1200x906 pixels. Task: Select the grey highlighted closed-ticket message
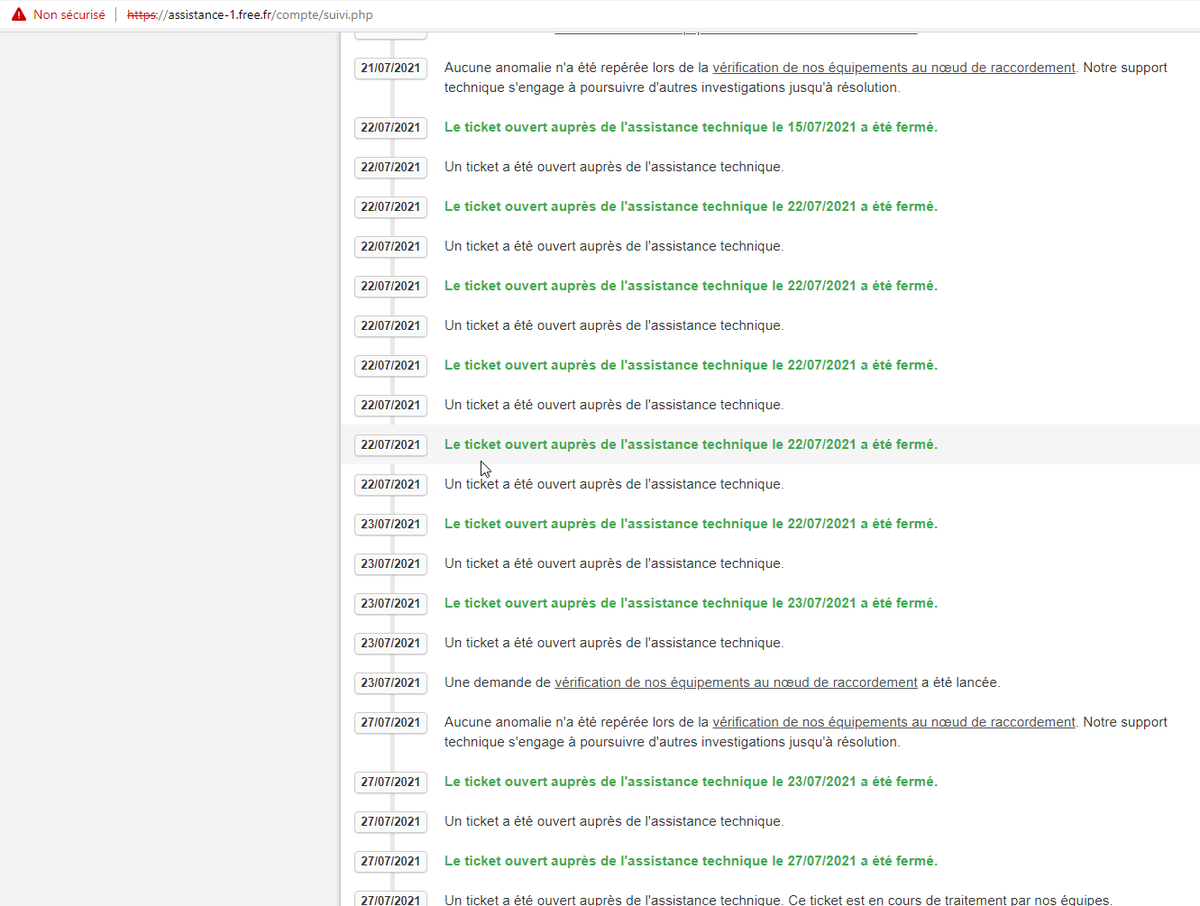691,445
